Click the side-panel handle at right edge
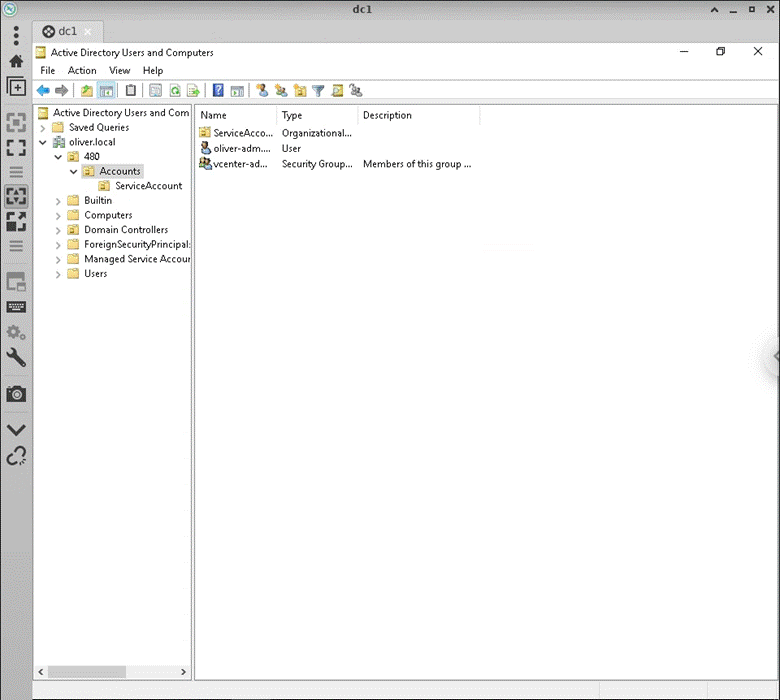 774,356
